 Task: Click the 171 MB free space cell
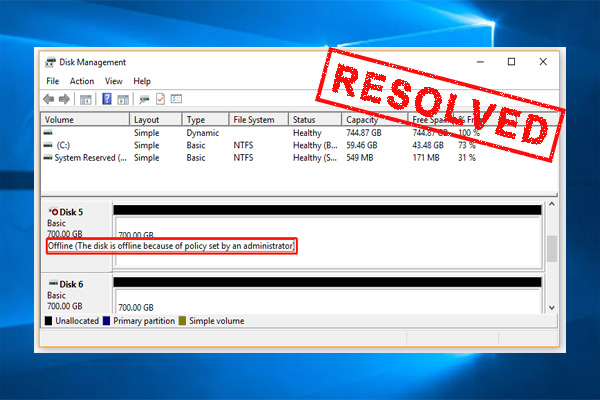coord(426,158)
